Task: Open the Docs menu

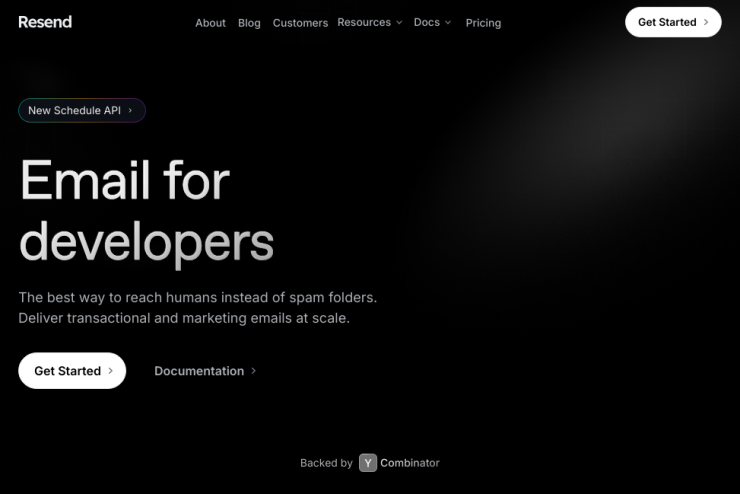Action: pos(433,22)
